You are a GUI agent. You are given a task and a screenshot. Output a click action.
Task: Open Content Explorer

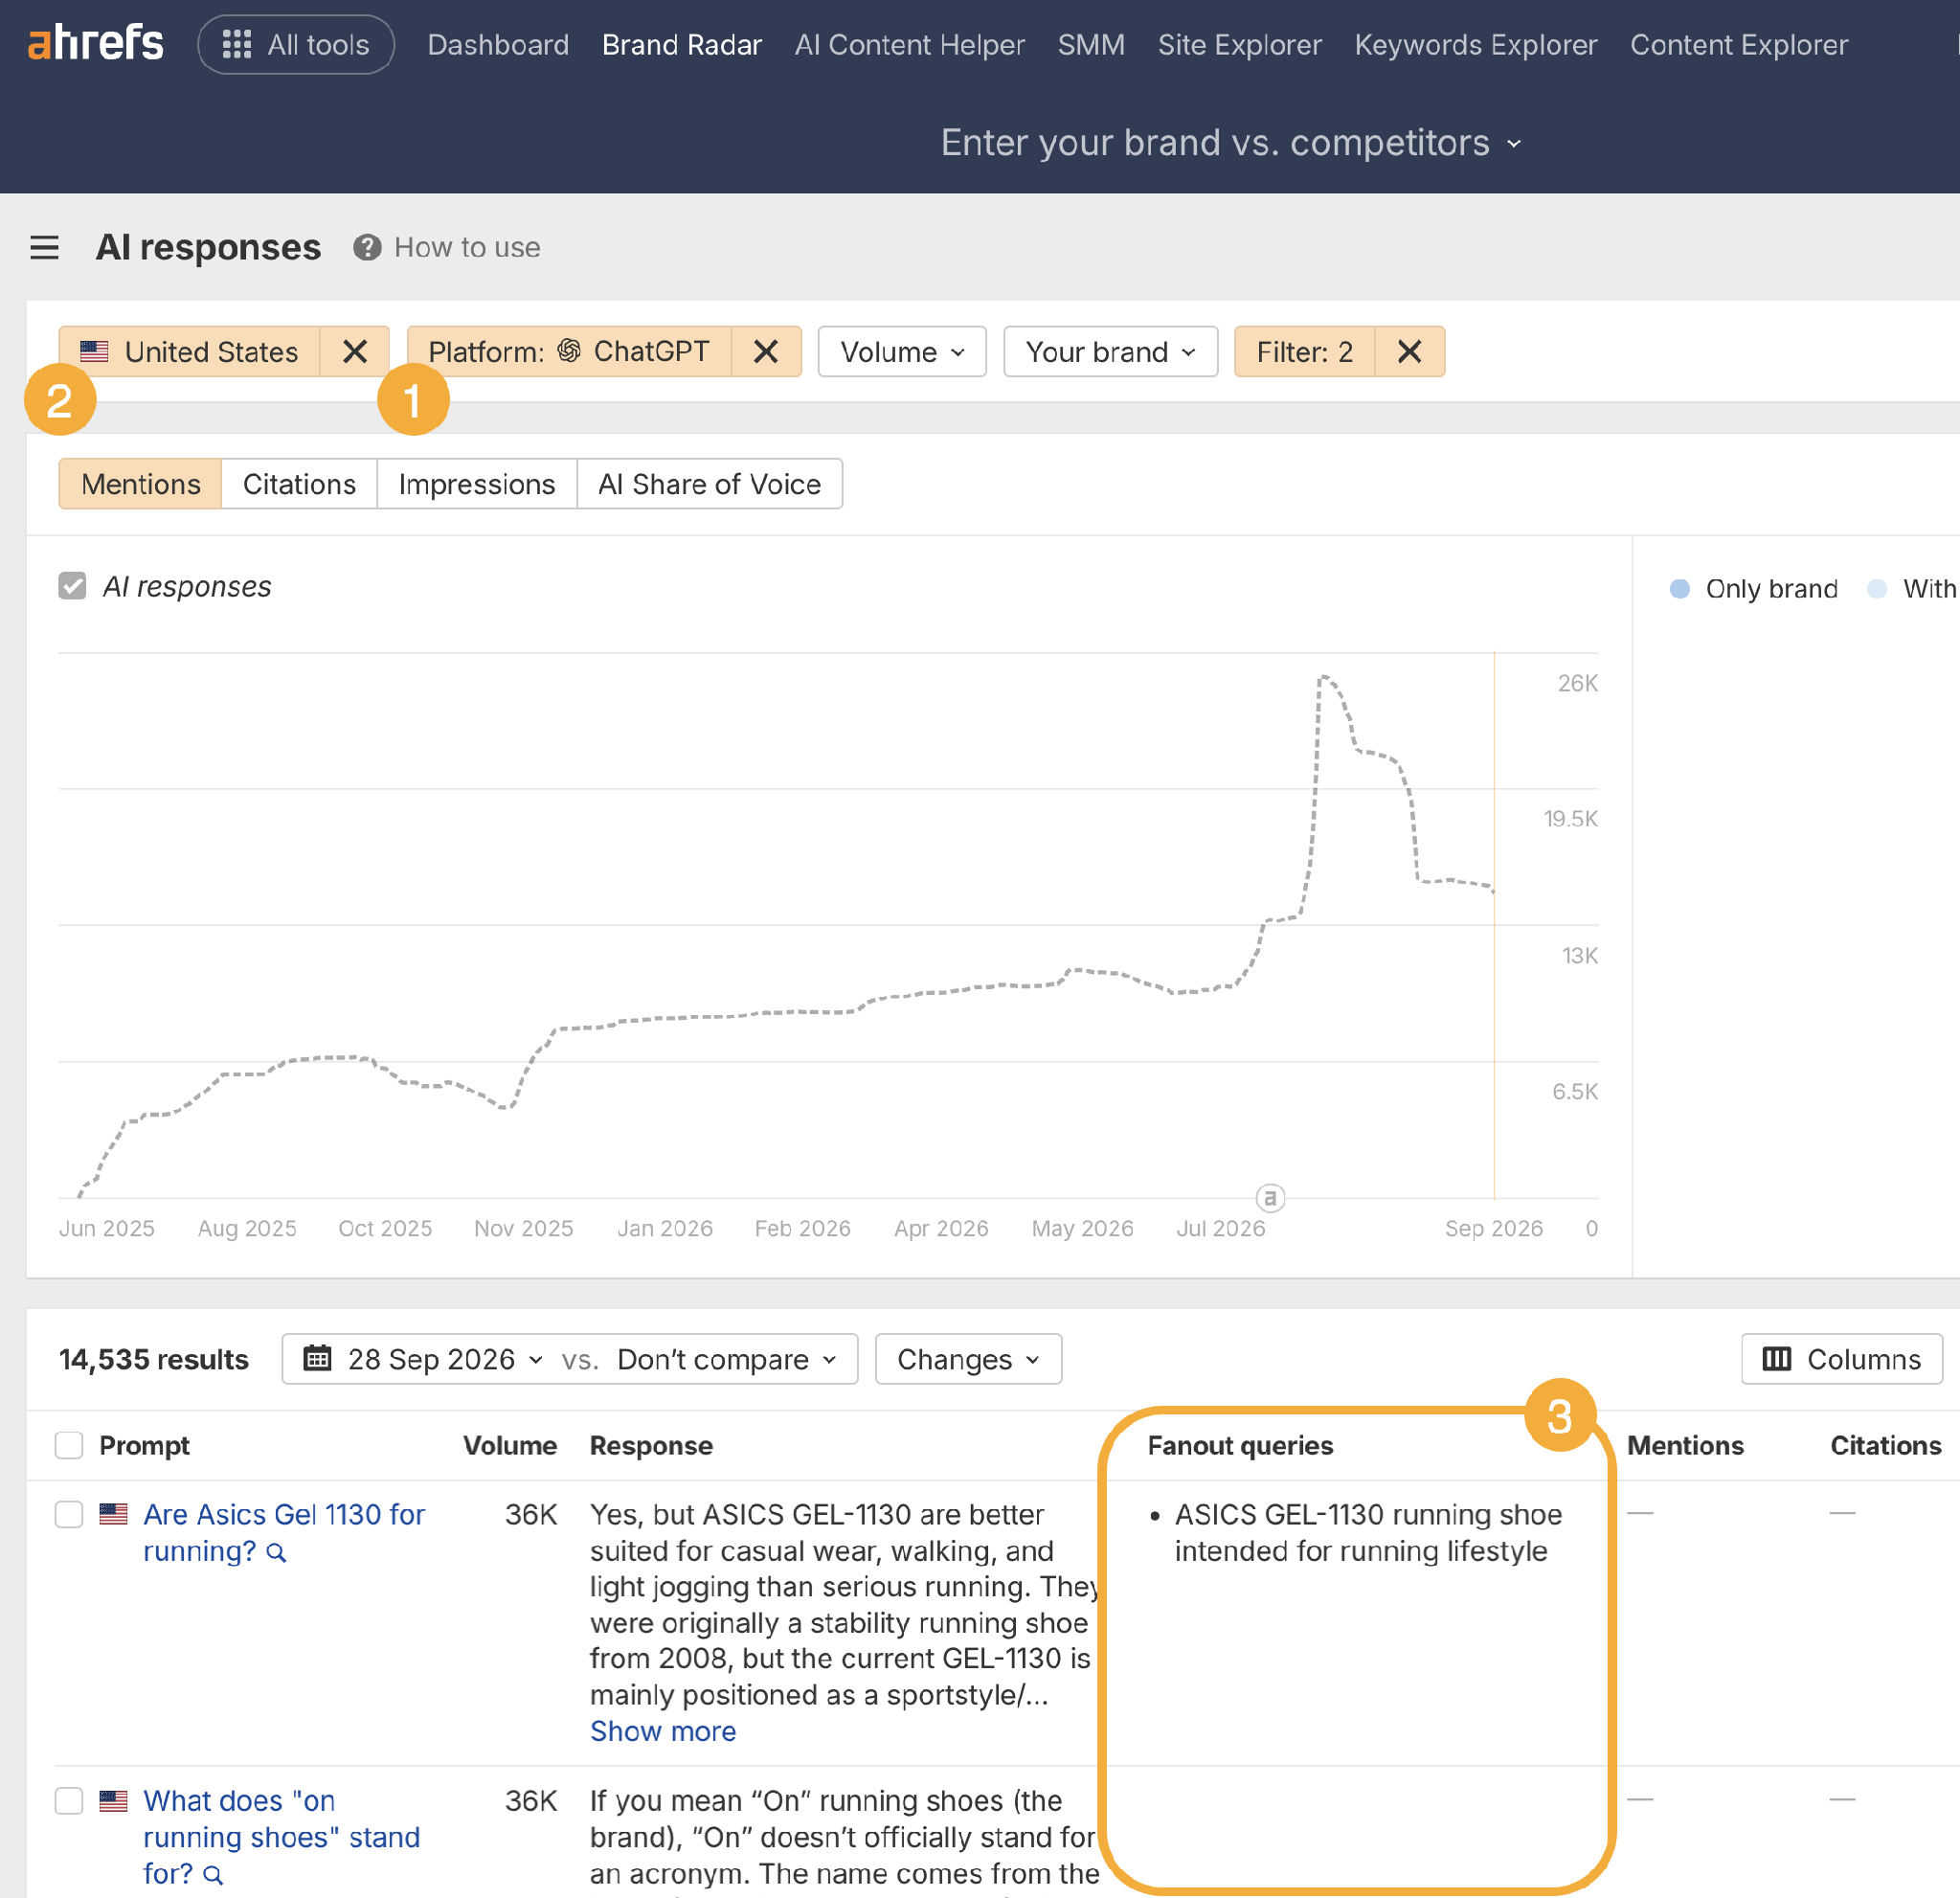click(x=1738, y=44)
